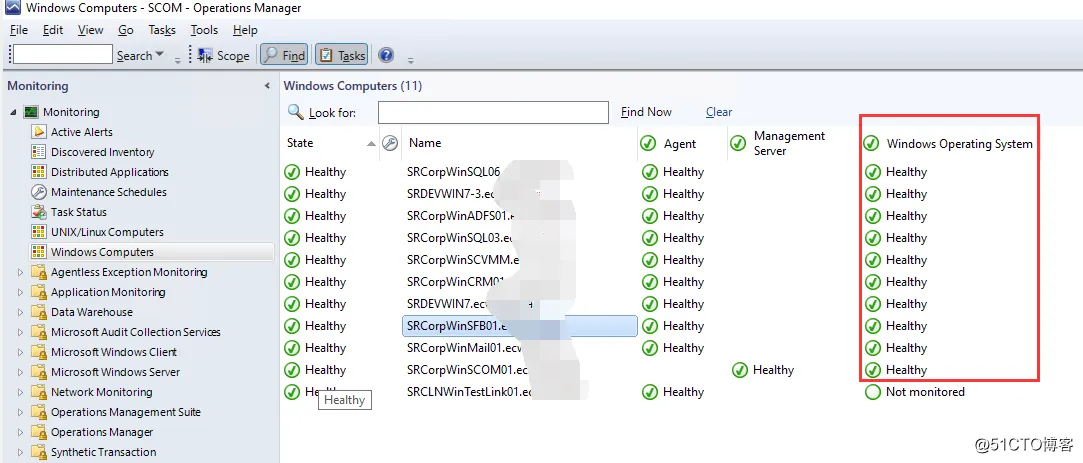The image size is (1083, 463).
Task: Toggle the Tasks pane toolbar button
Action: click(x=341, y=55)
